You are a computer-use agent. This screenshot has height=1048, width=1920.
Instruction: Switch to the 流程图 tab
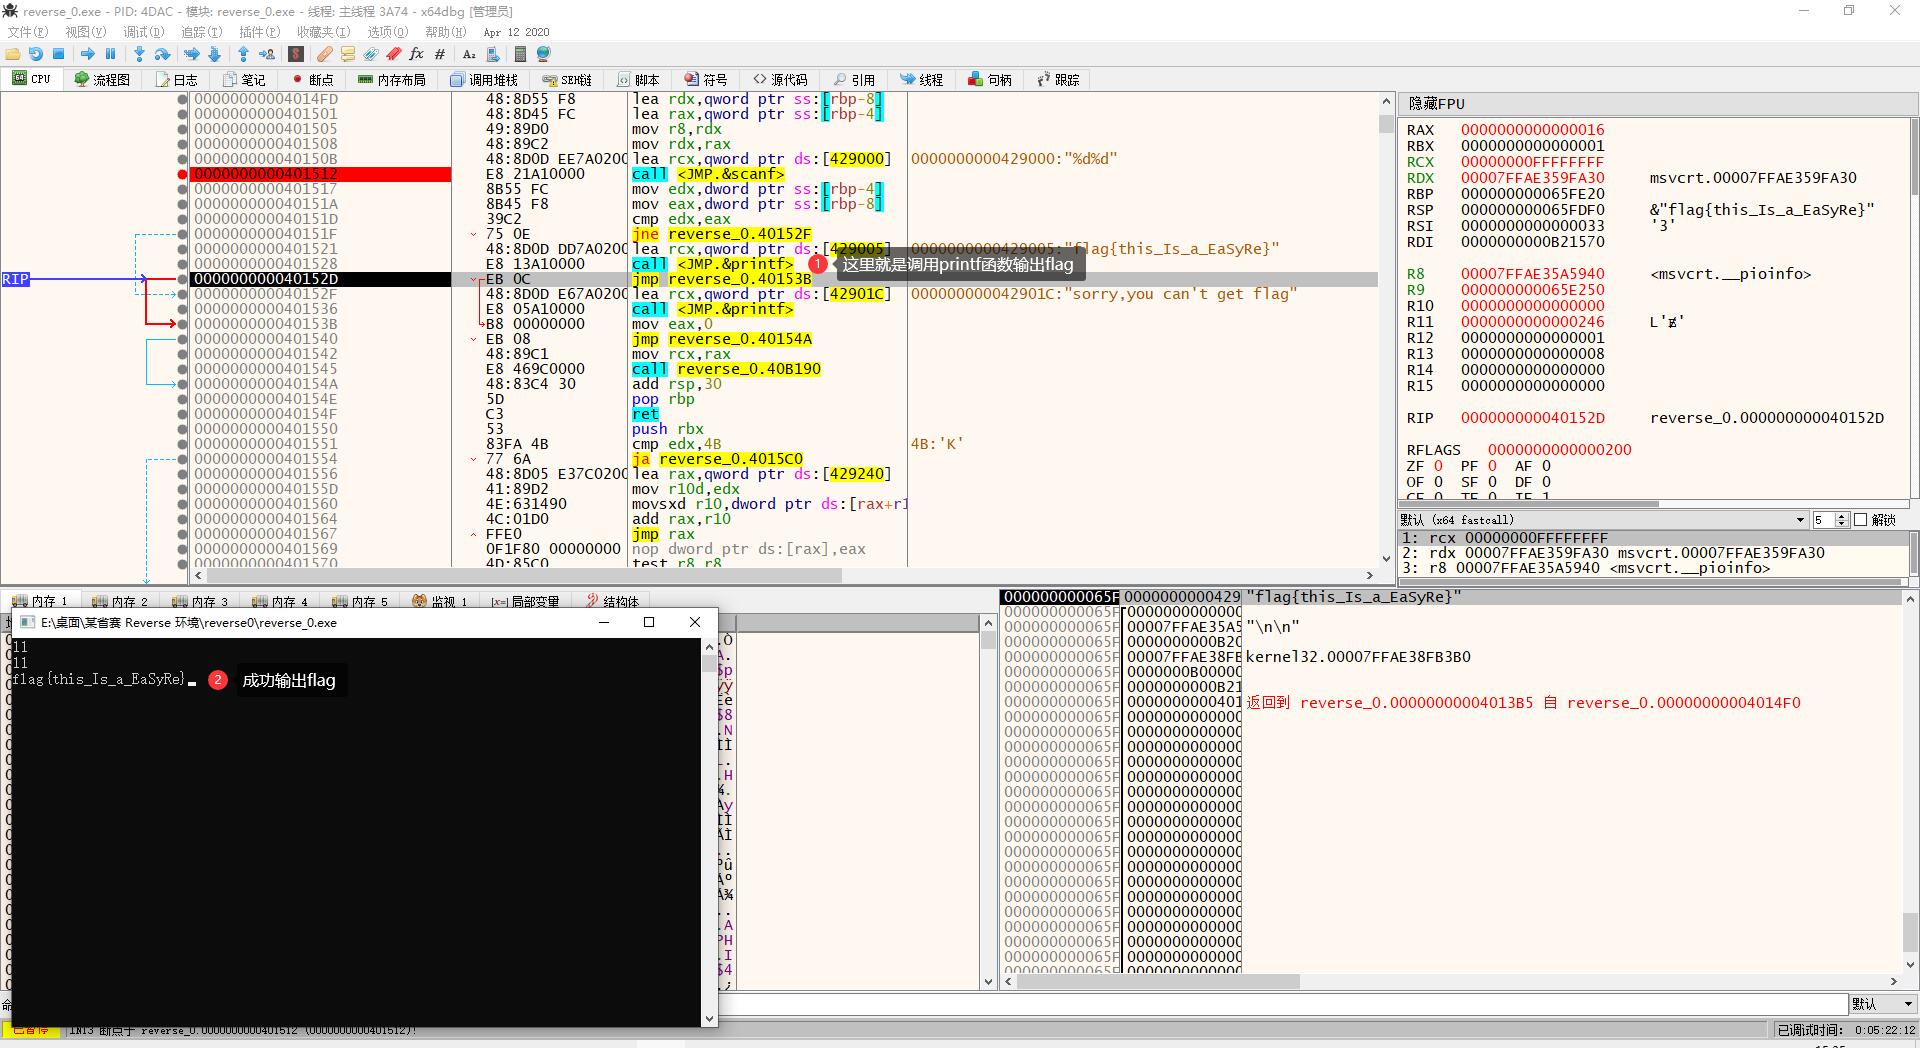click(102, 79)
